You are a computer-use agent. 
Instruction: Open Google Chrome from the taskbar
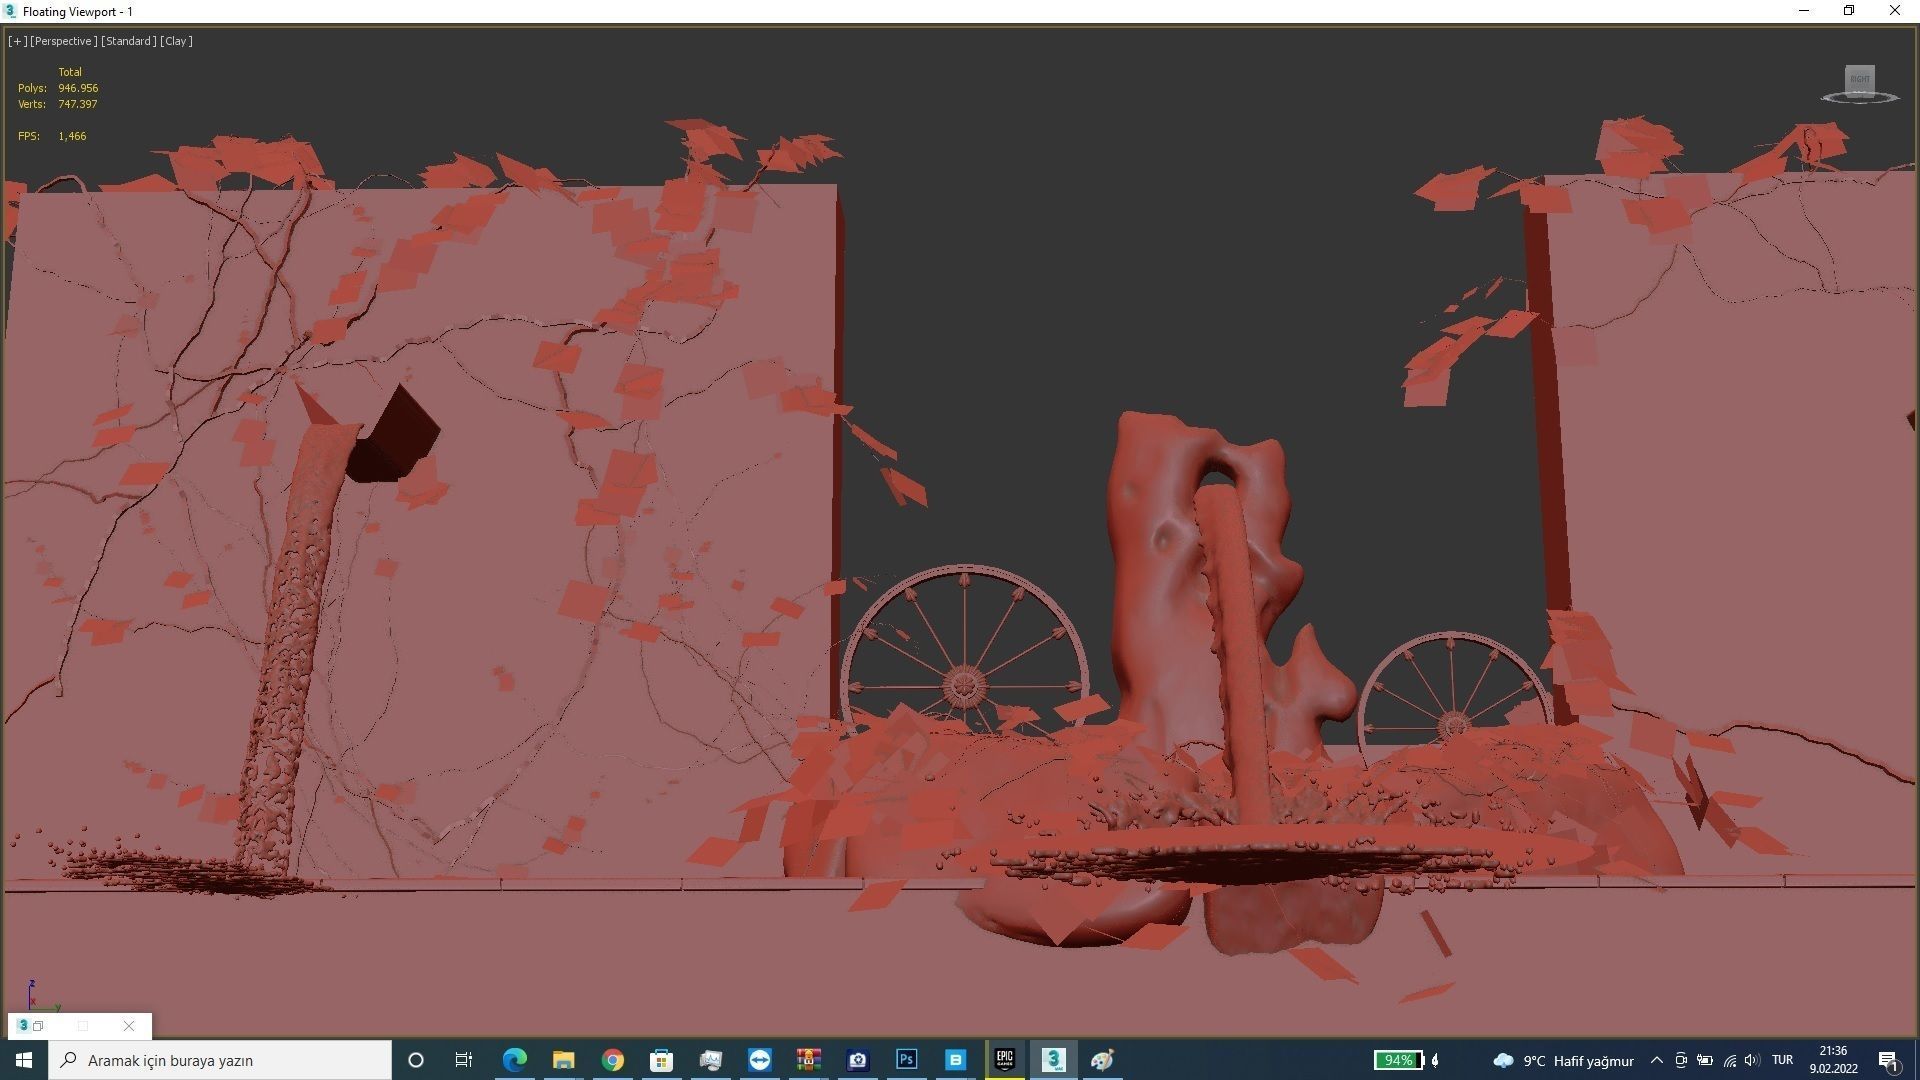612,1060
